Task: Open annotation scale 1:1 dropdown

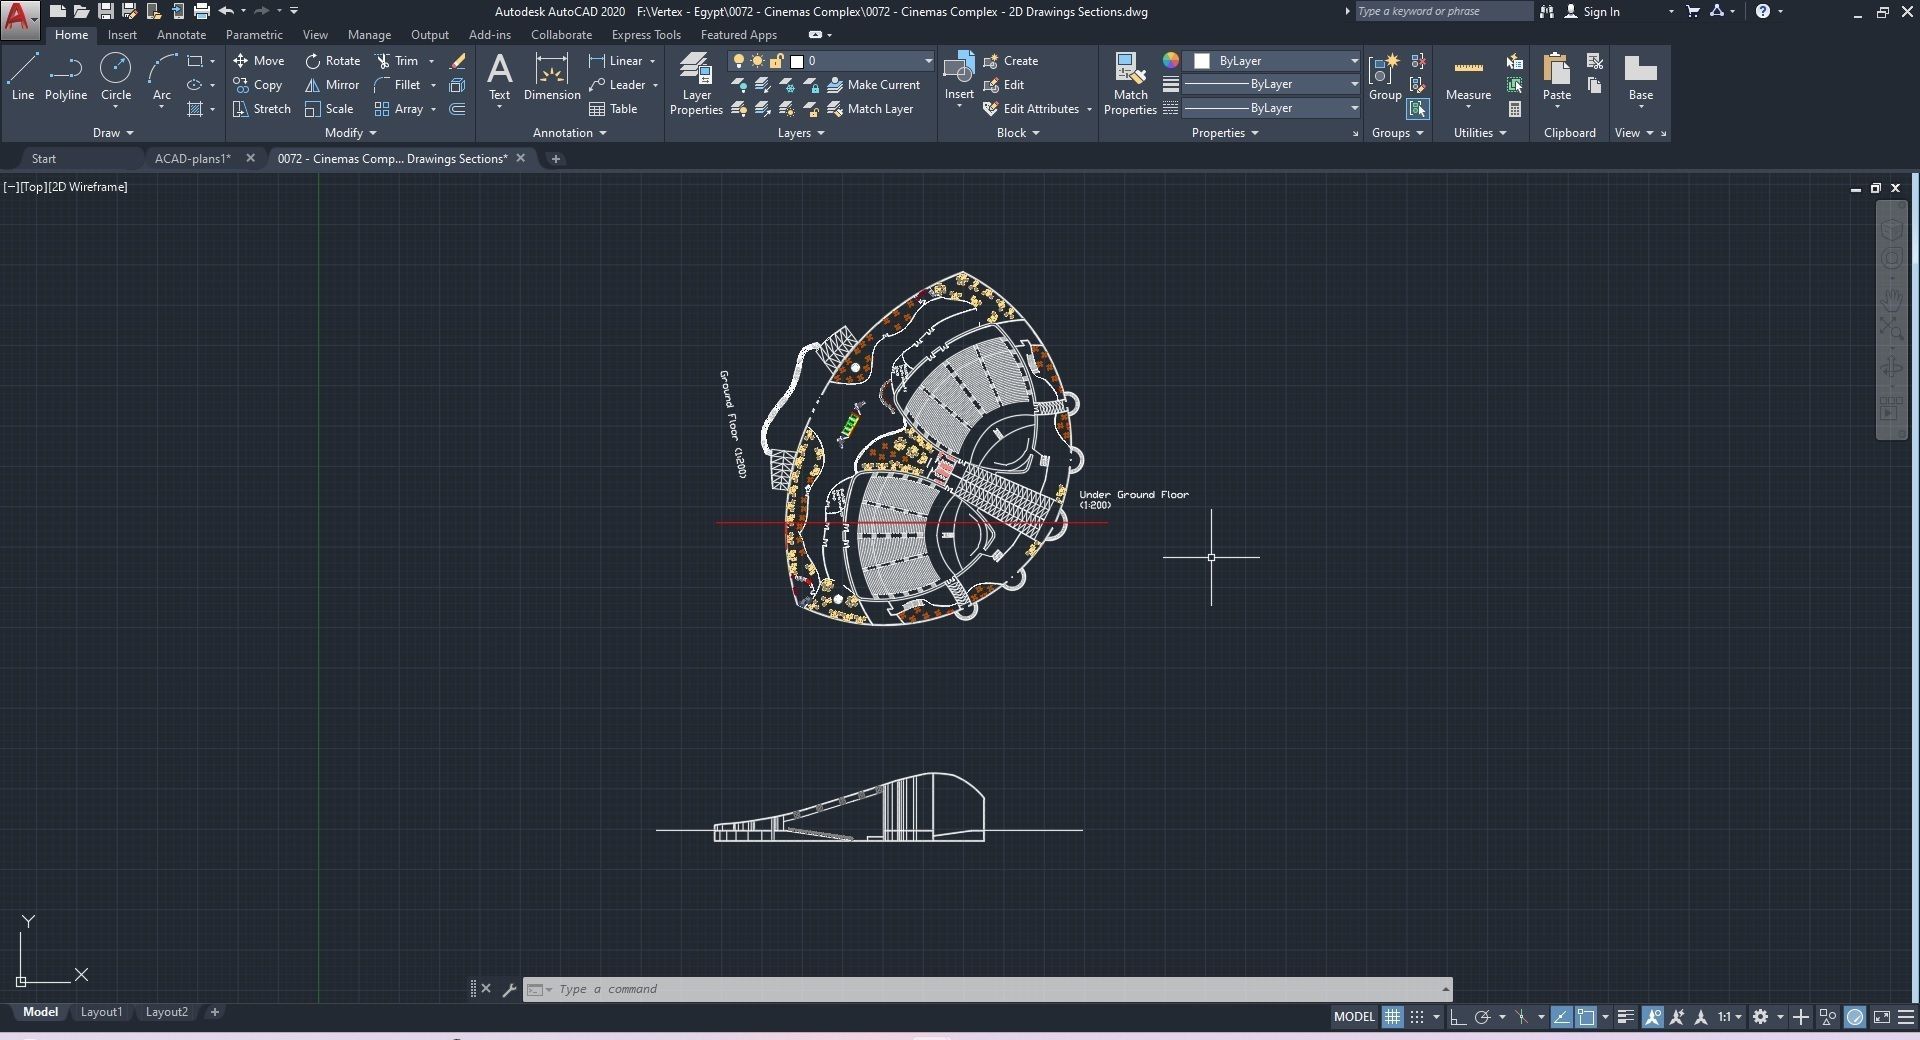Action: [1730, 1017]
